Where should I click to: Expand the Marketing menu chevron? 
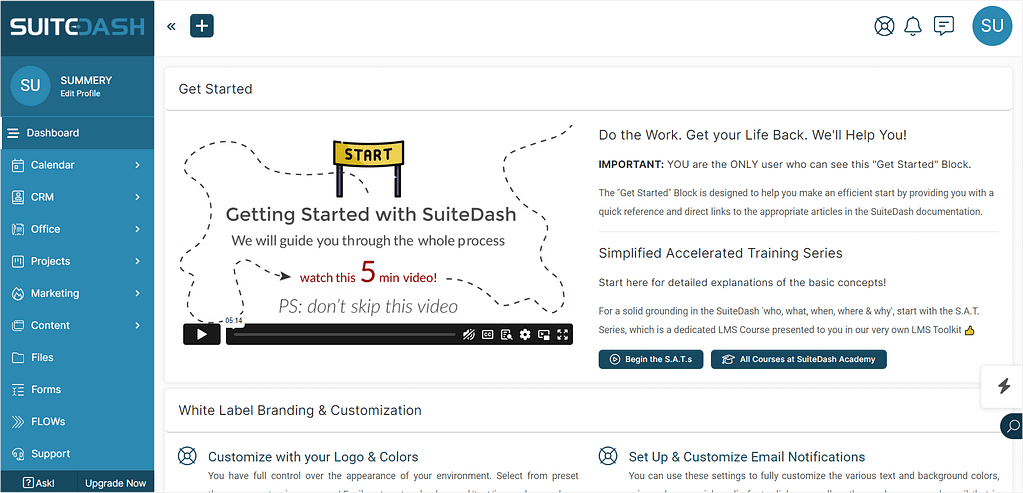pos(138,293)
